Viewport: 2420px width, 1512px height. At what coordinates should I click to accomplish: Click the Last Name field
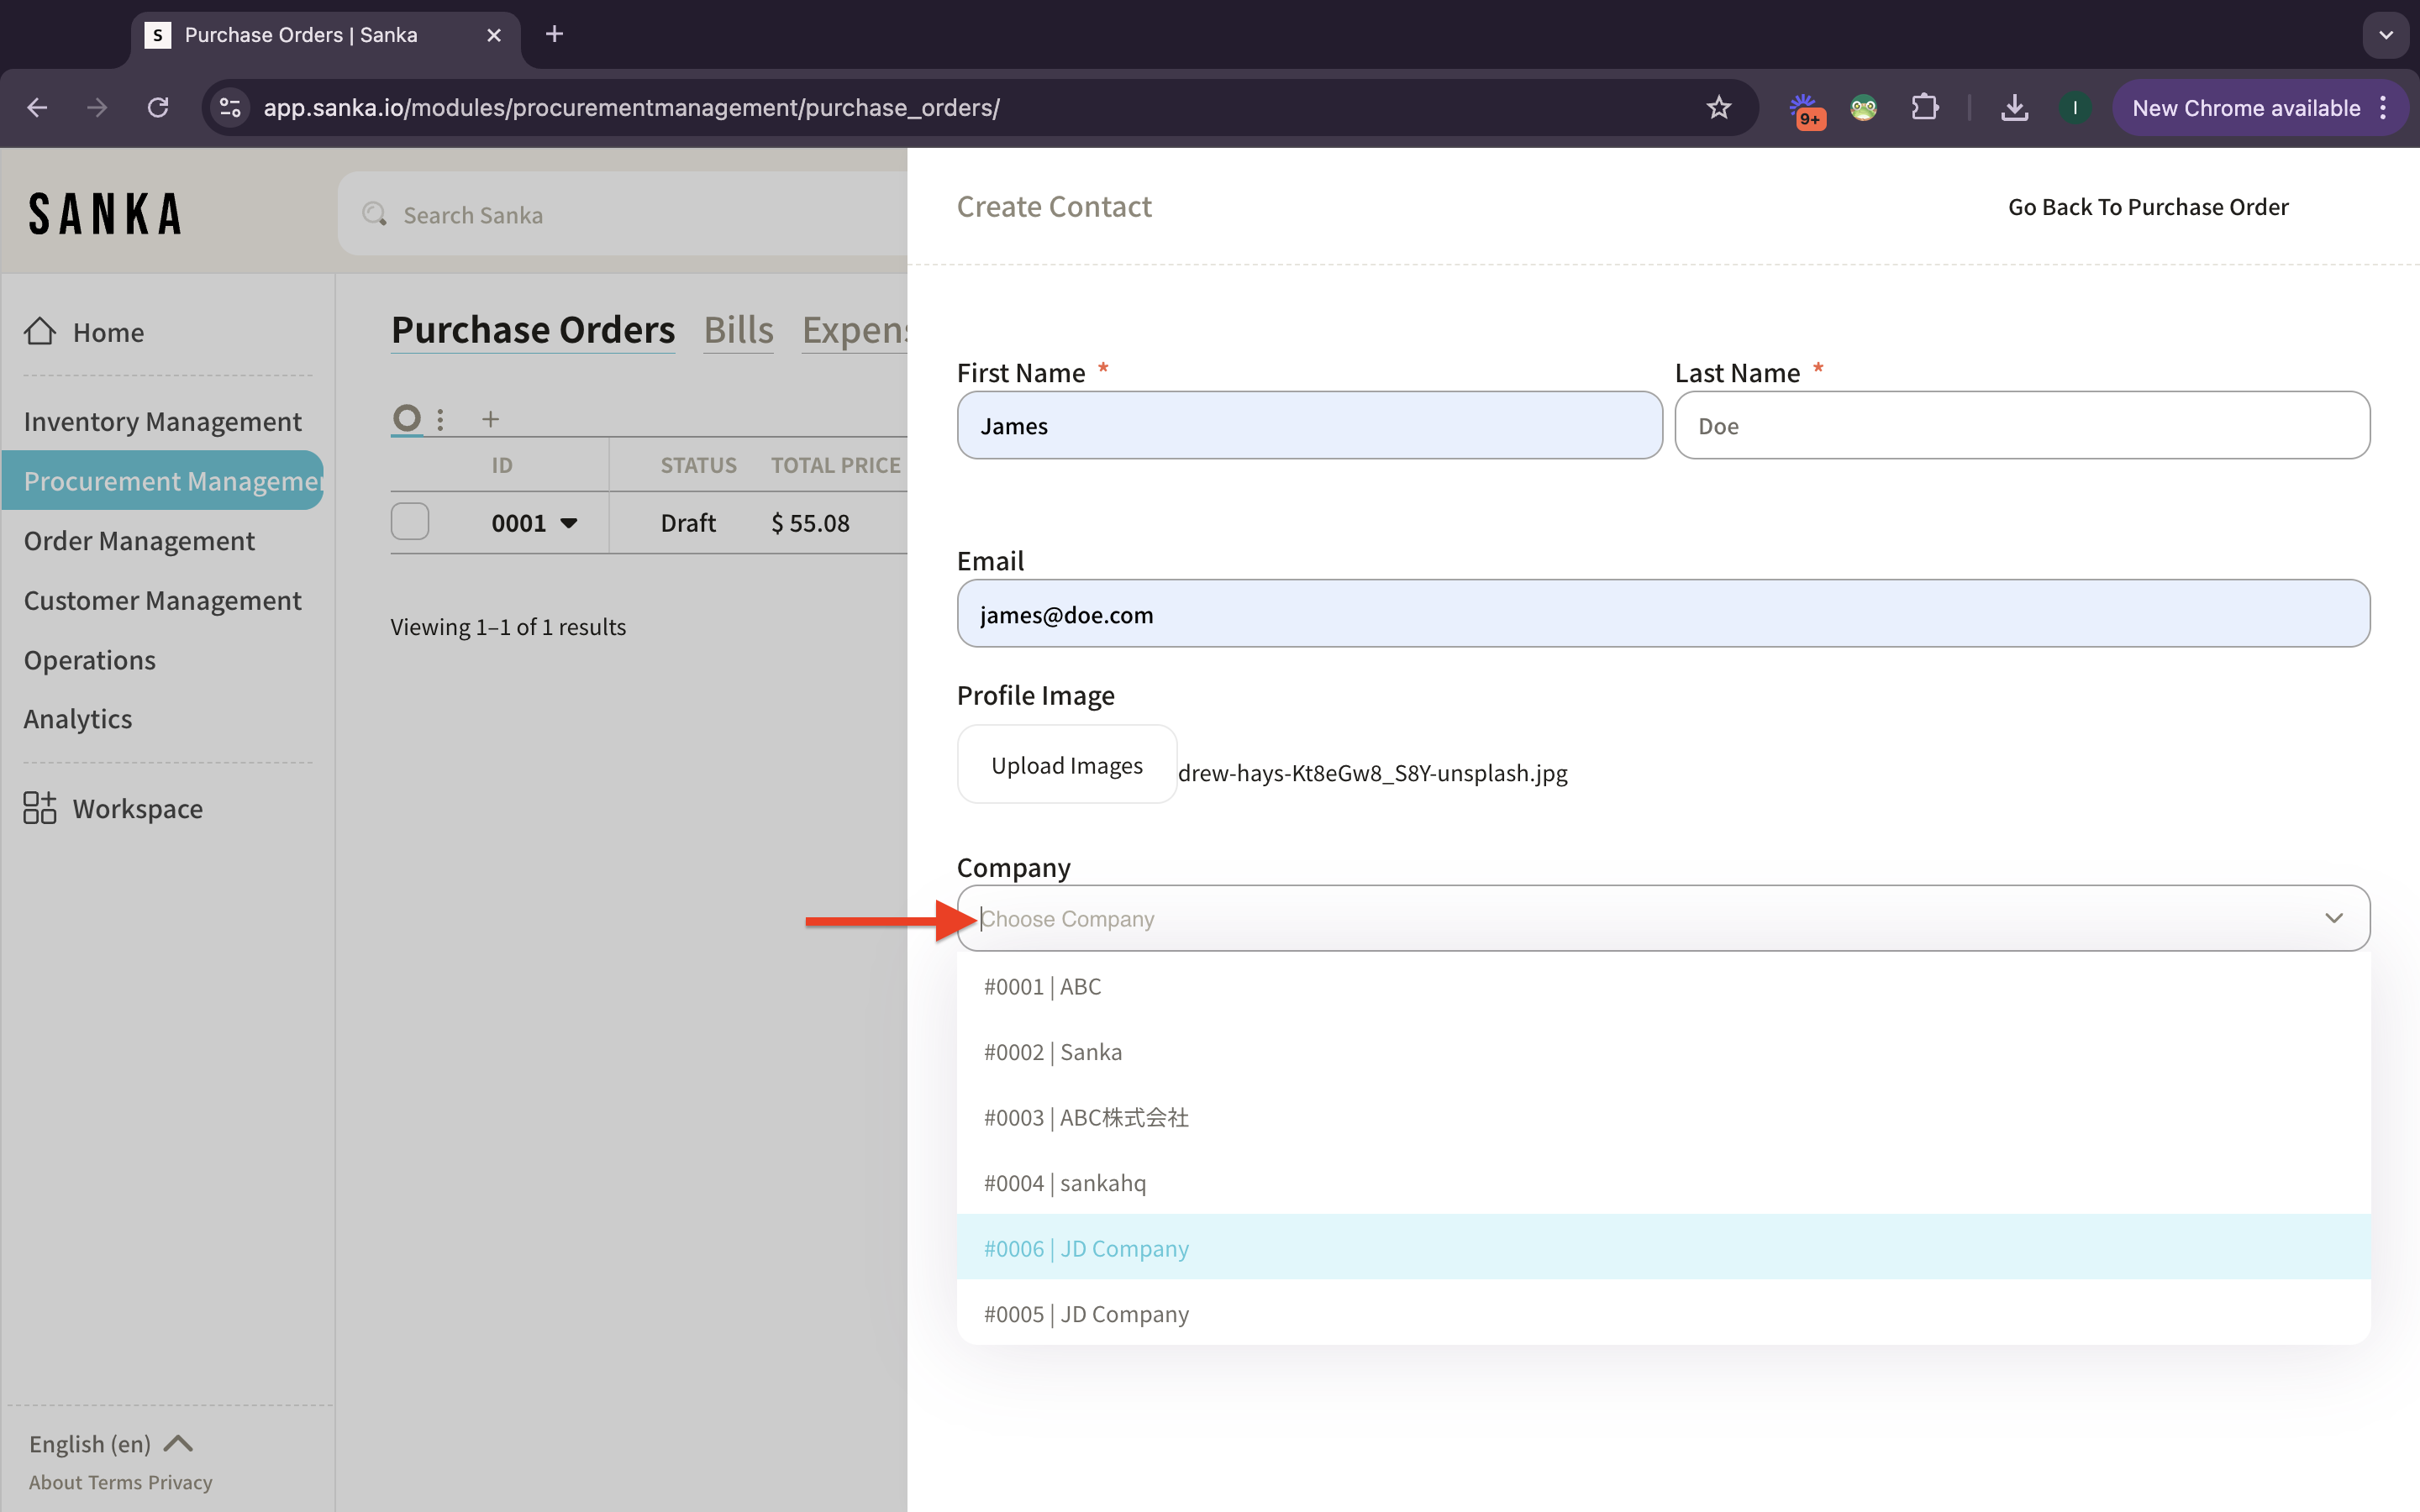click(2022, 425)
